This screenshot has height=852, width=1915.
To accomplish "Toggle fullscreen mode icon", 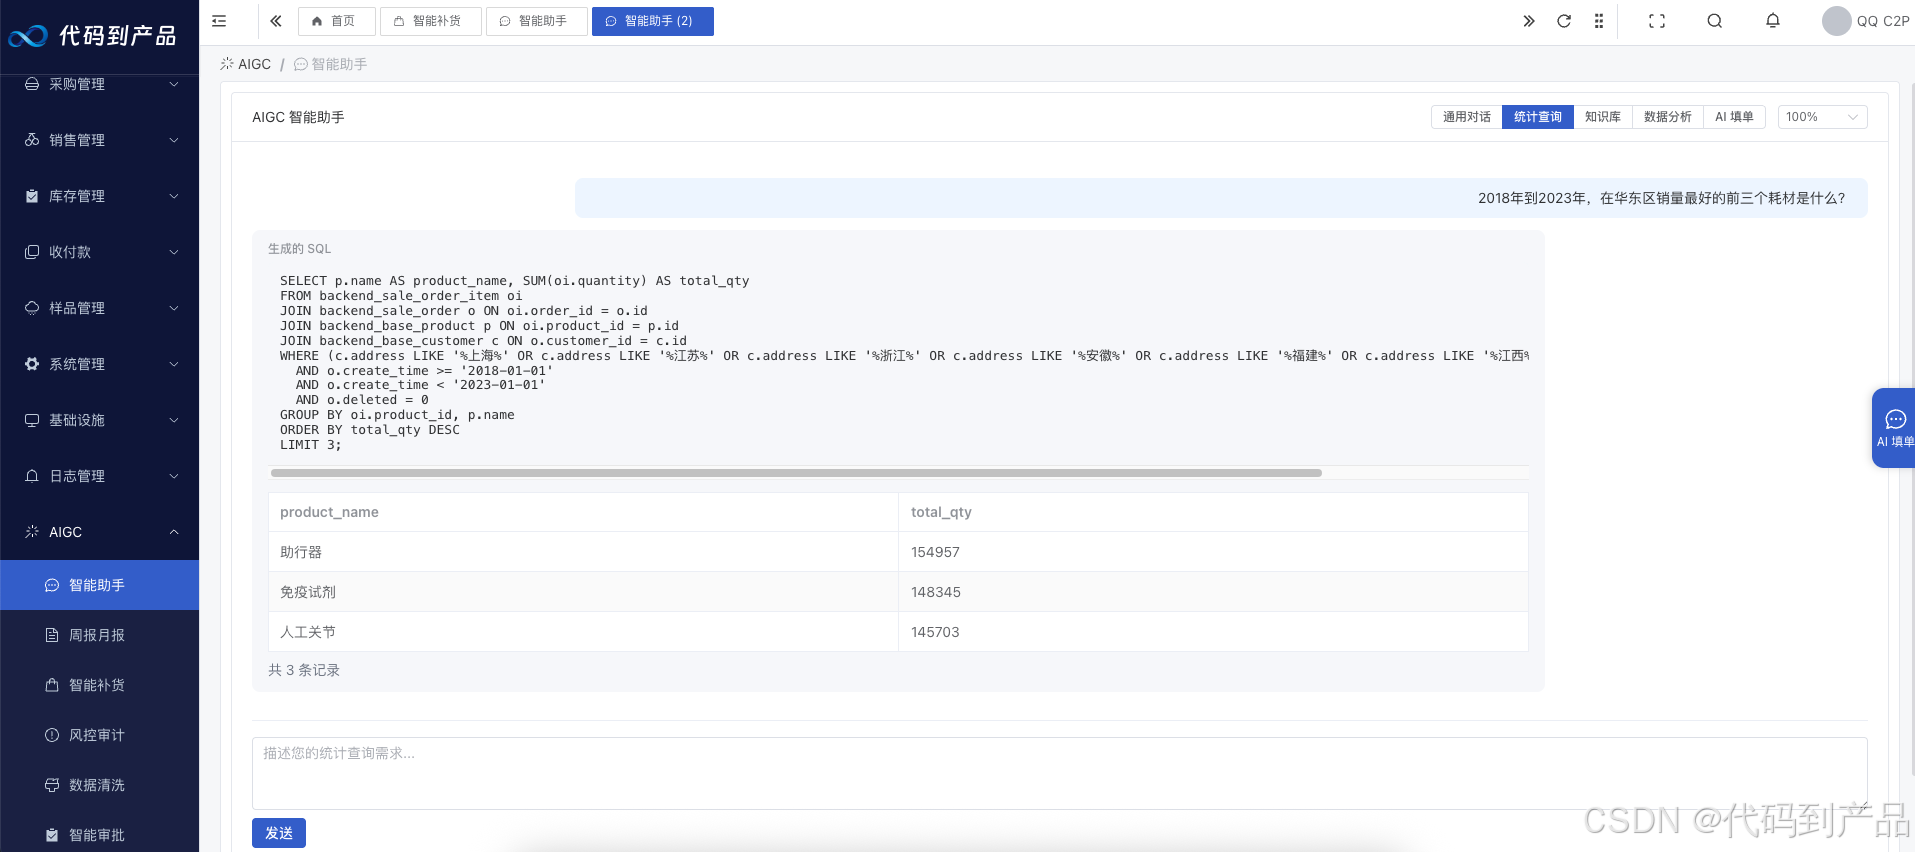I will [1657, 21].
